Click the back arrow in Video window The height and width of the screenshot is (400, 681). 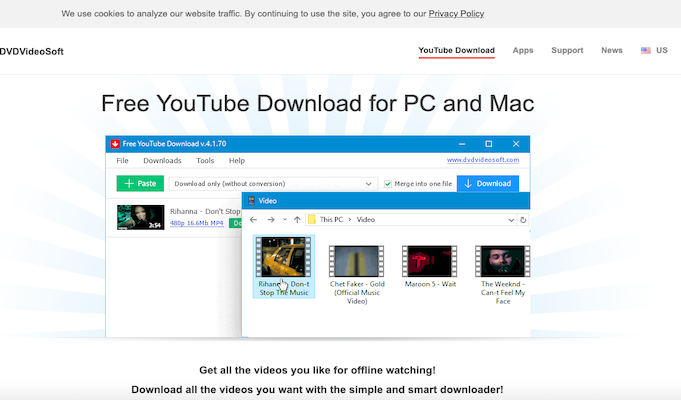[x=254, y=220]
